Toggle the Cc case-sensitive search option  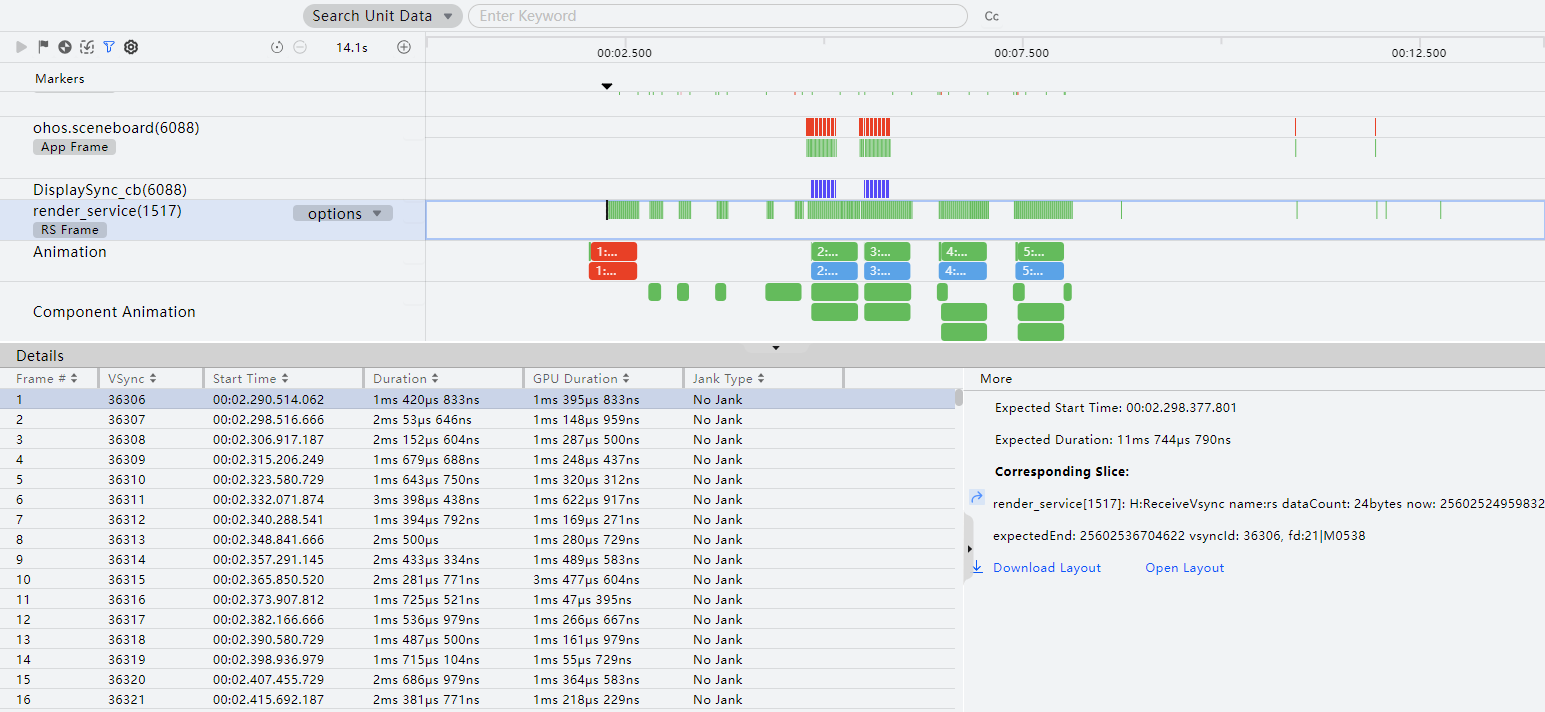[992, 16]
